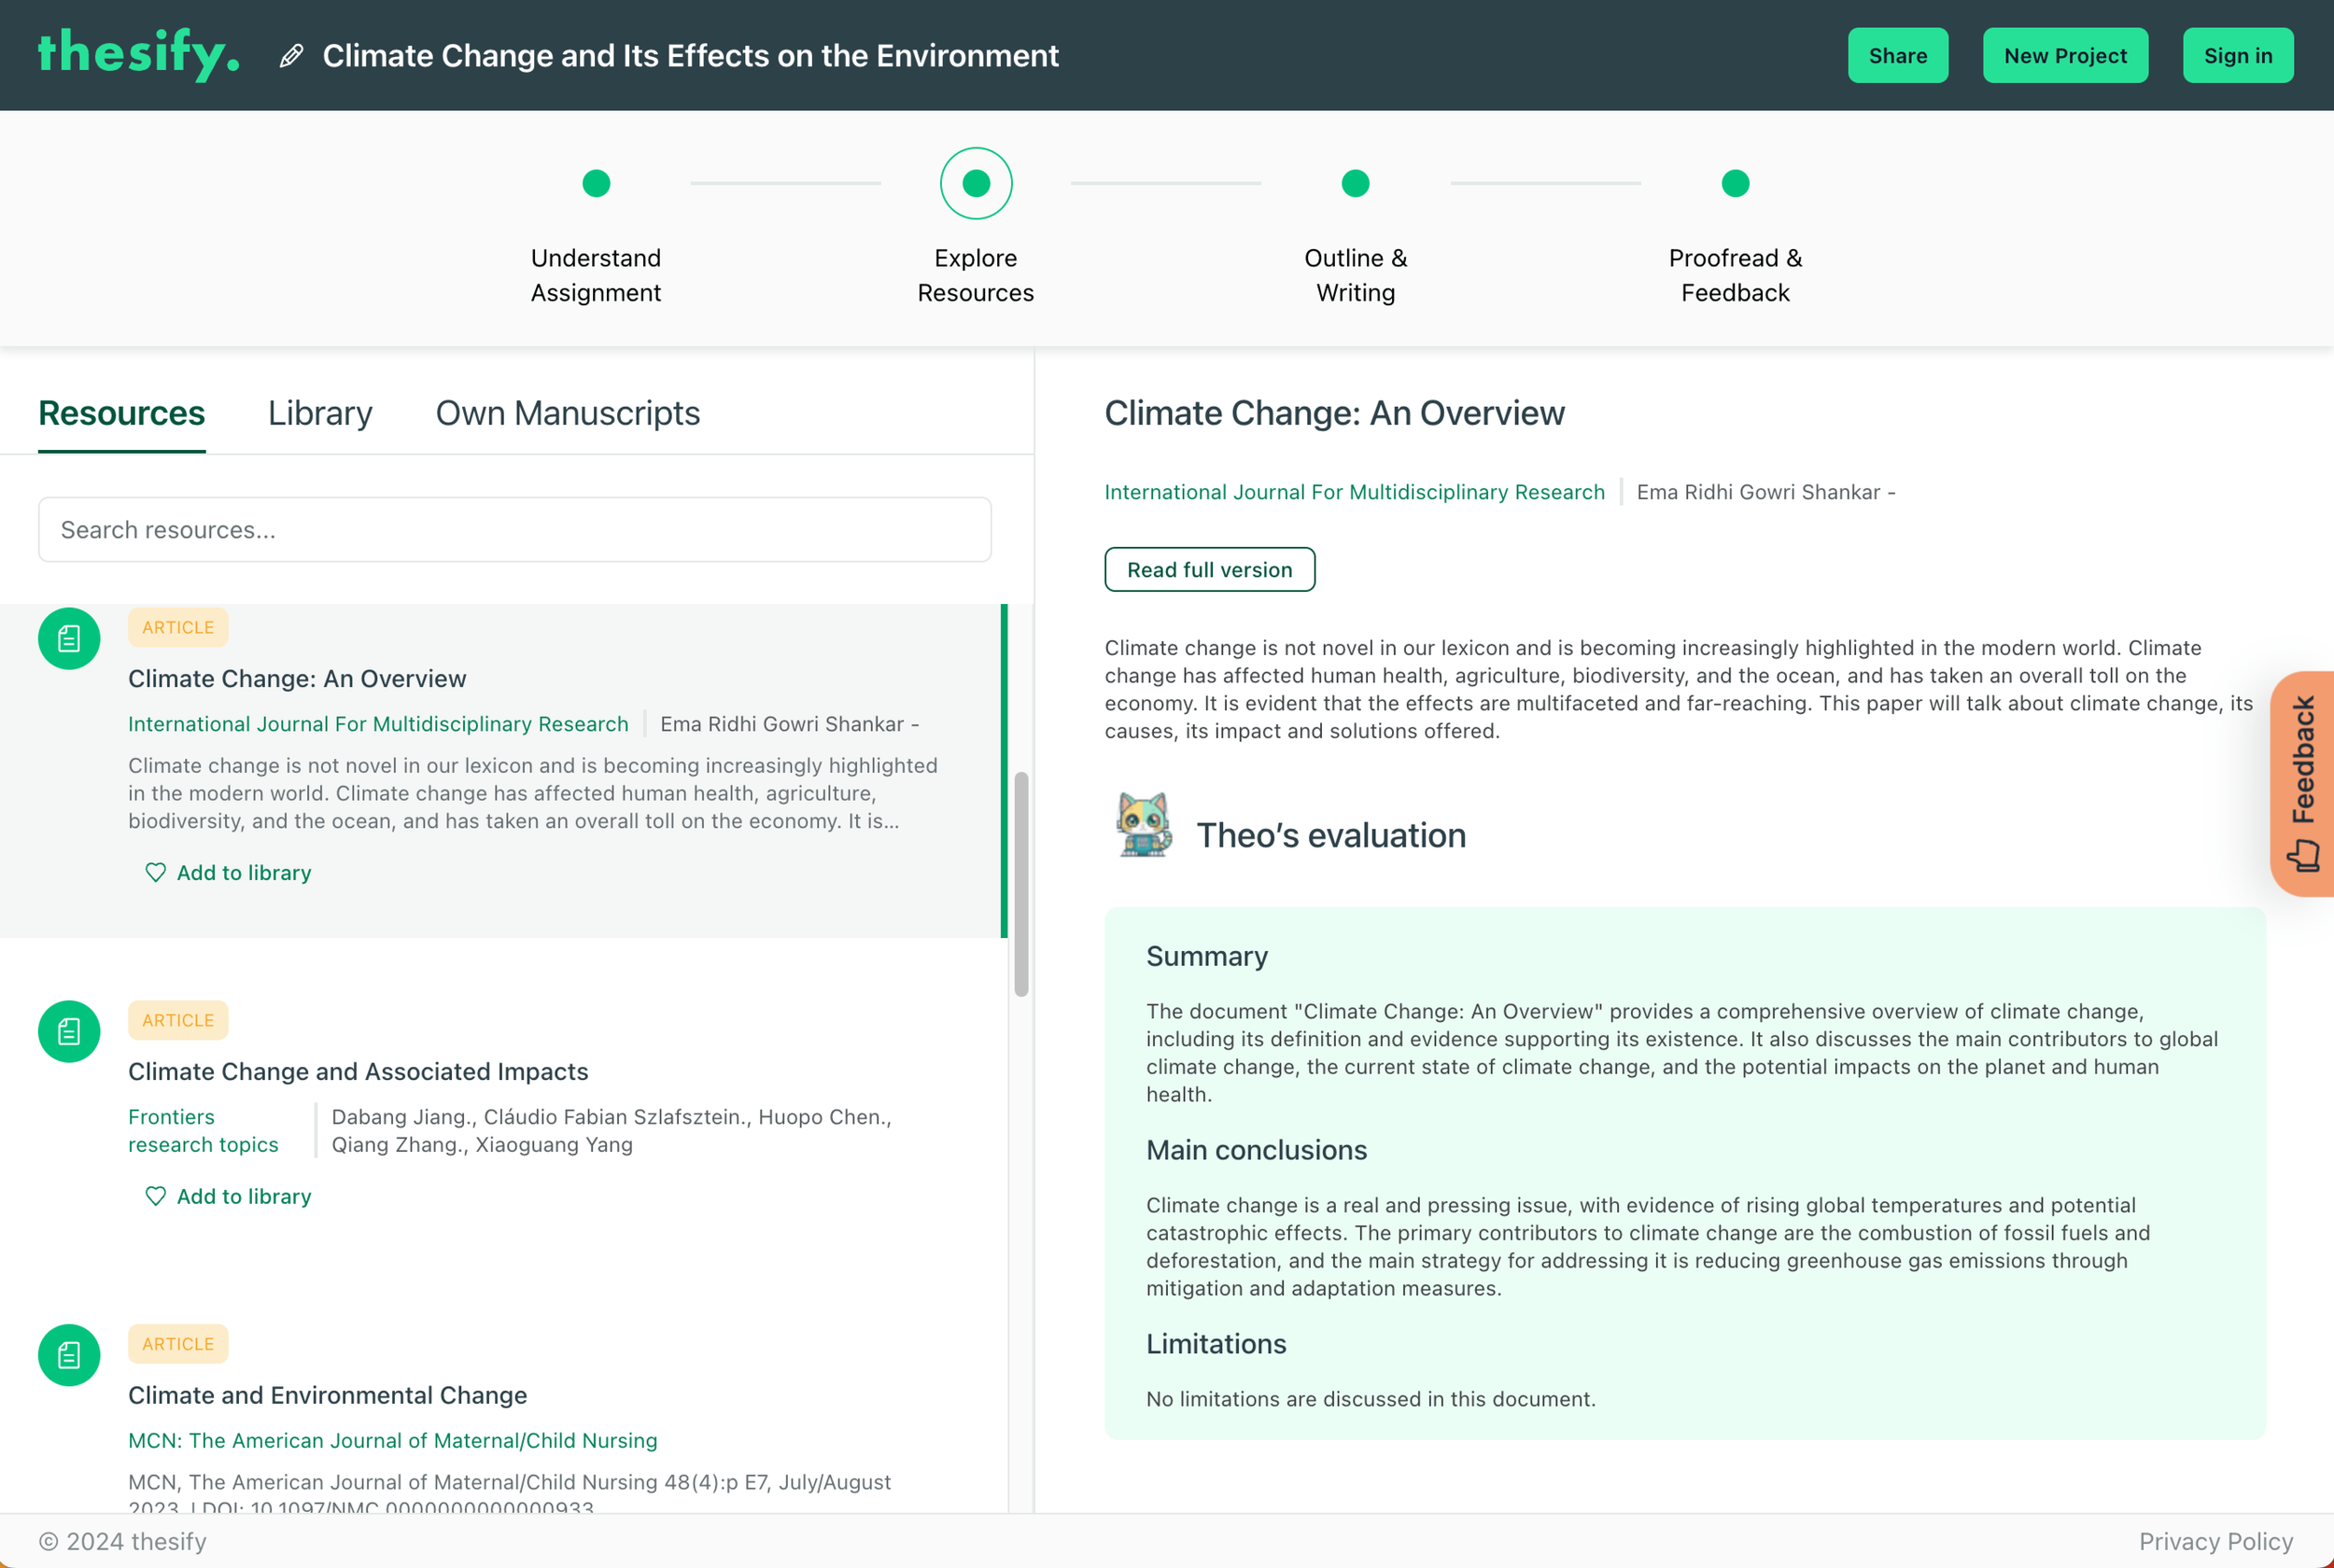Click the Proofread & Feedback step marker
Viewport: 2334px width, 1568px height.
pyautogui.click(x=1735, y=183)
